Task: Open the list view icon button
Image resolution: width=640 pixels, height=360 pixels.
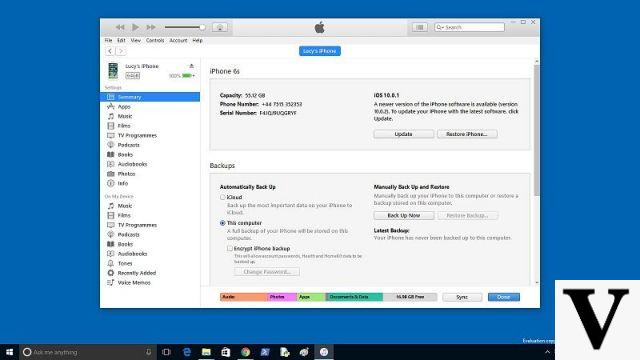Action: tap(420, 27)
